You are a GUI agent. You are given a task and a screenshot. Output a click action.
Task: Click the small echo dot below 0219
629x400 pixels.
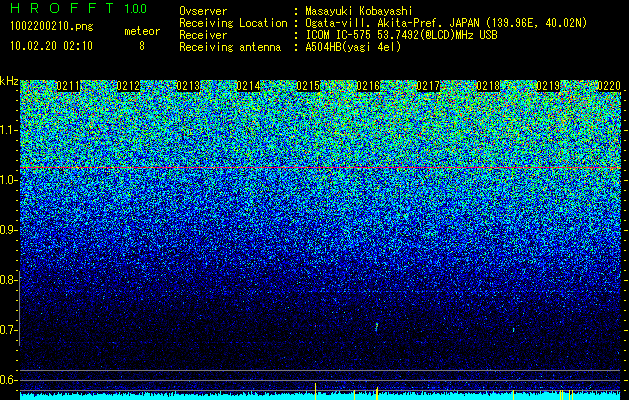click(x=513, y=330)
